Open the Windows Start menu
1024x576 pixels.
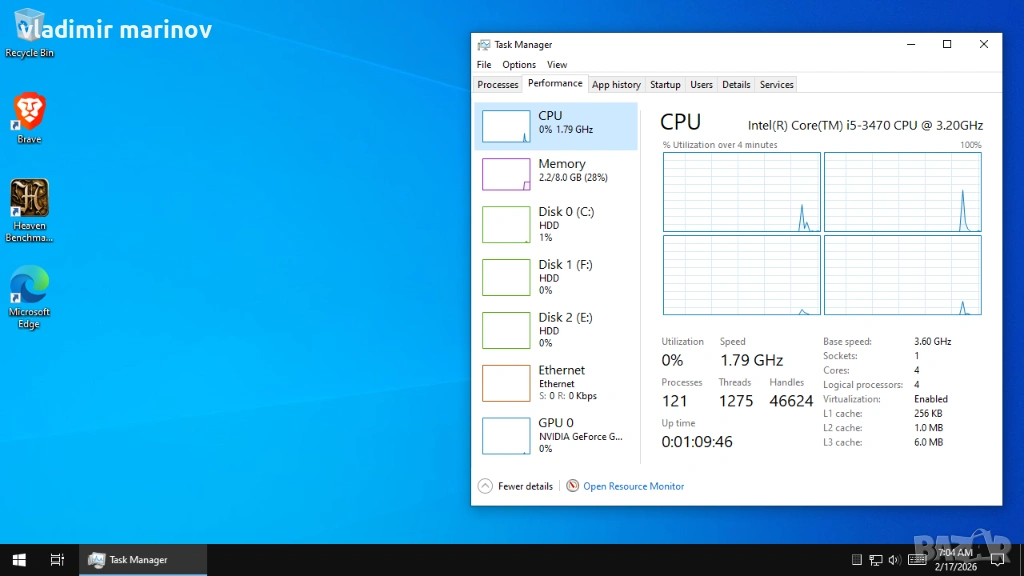pyautogui.click(x=18, y=560)
